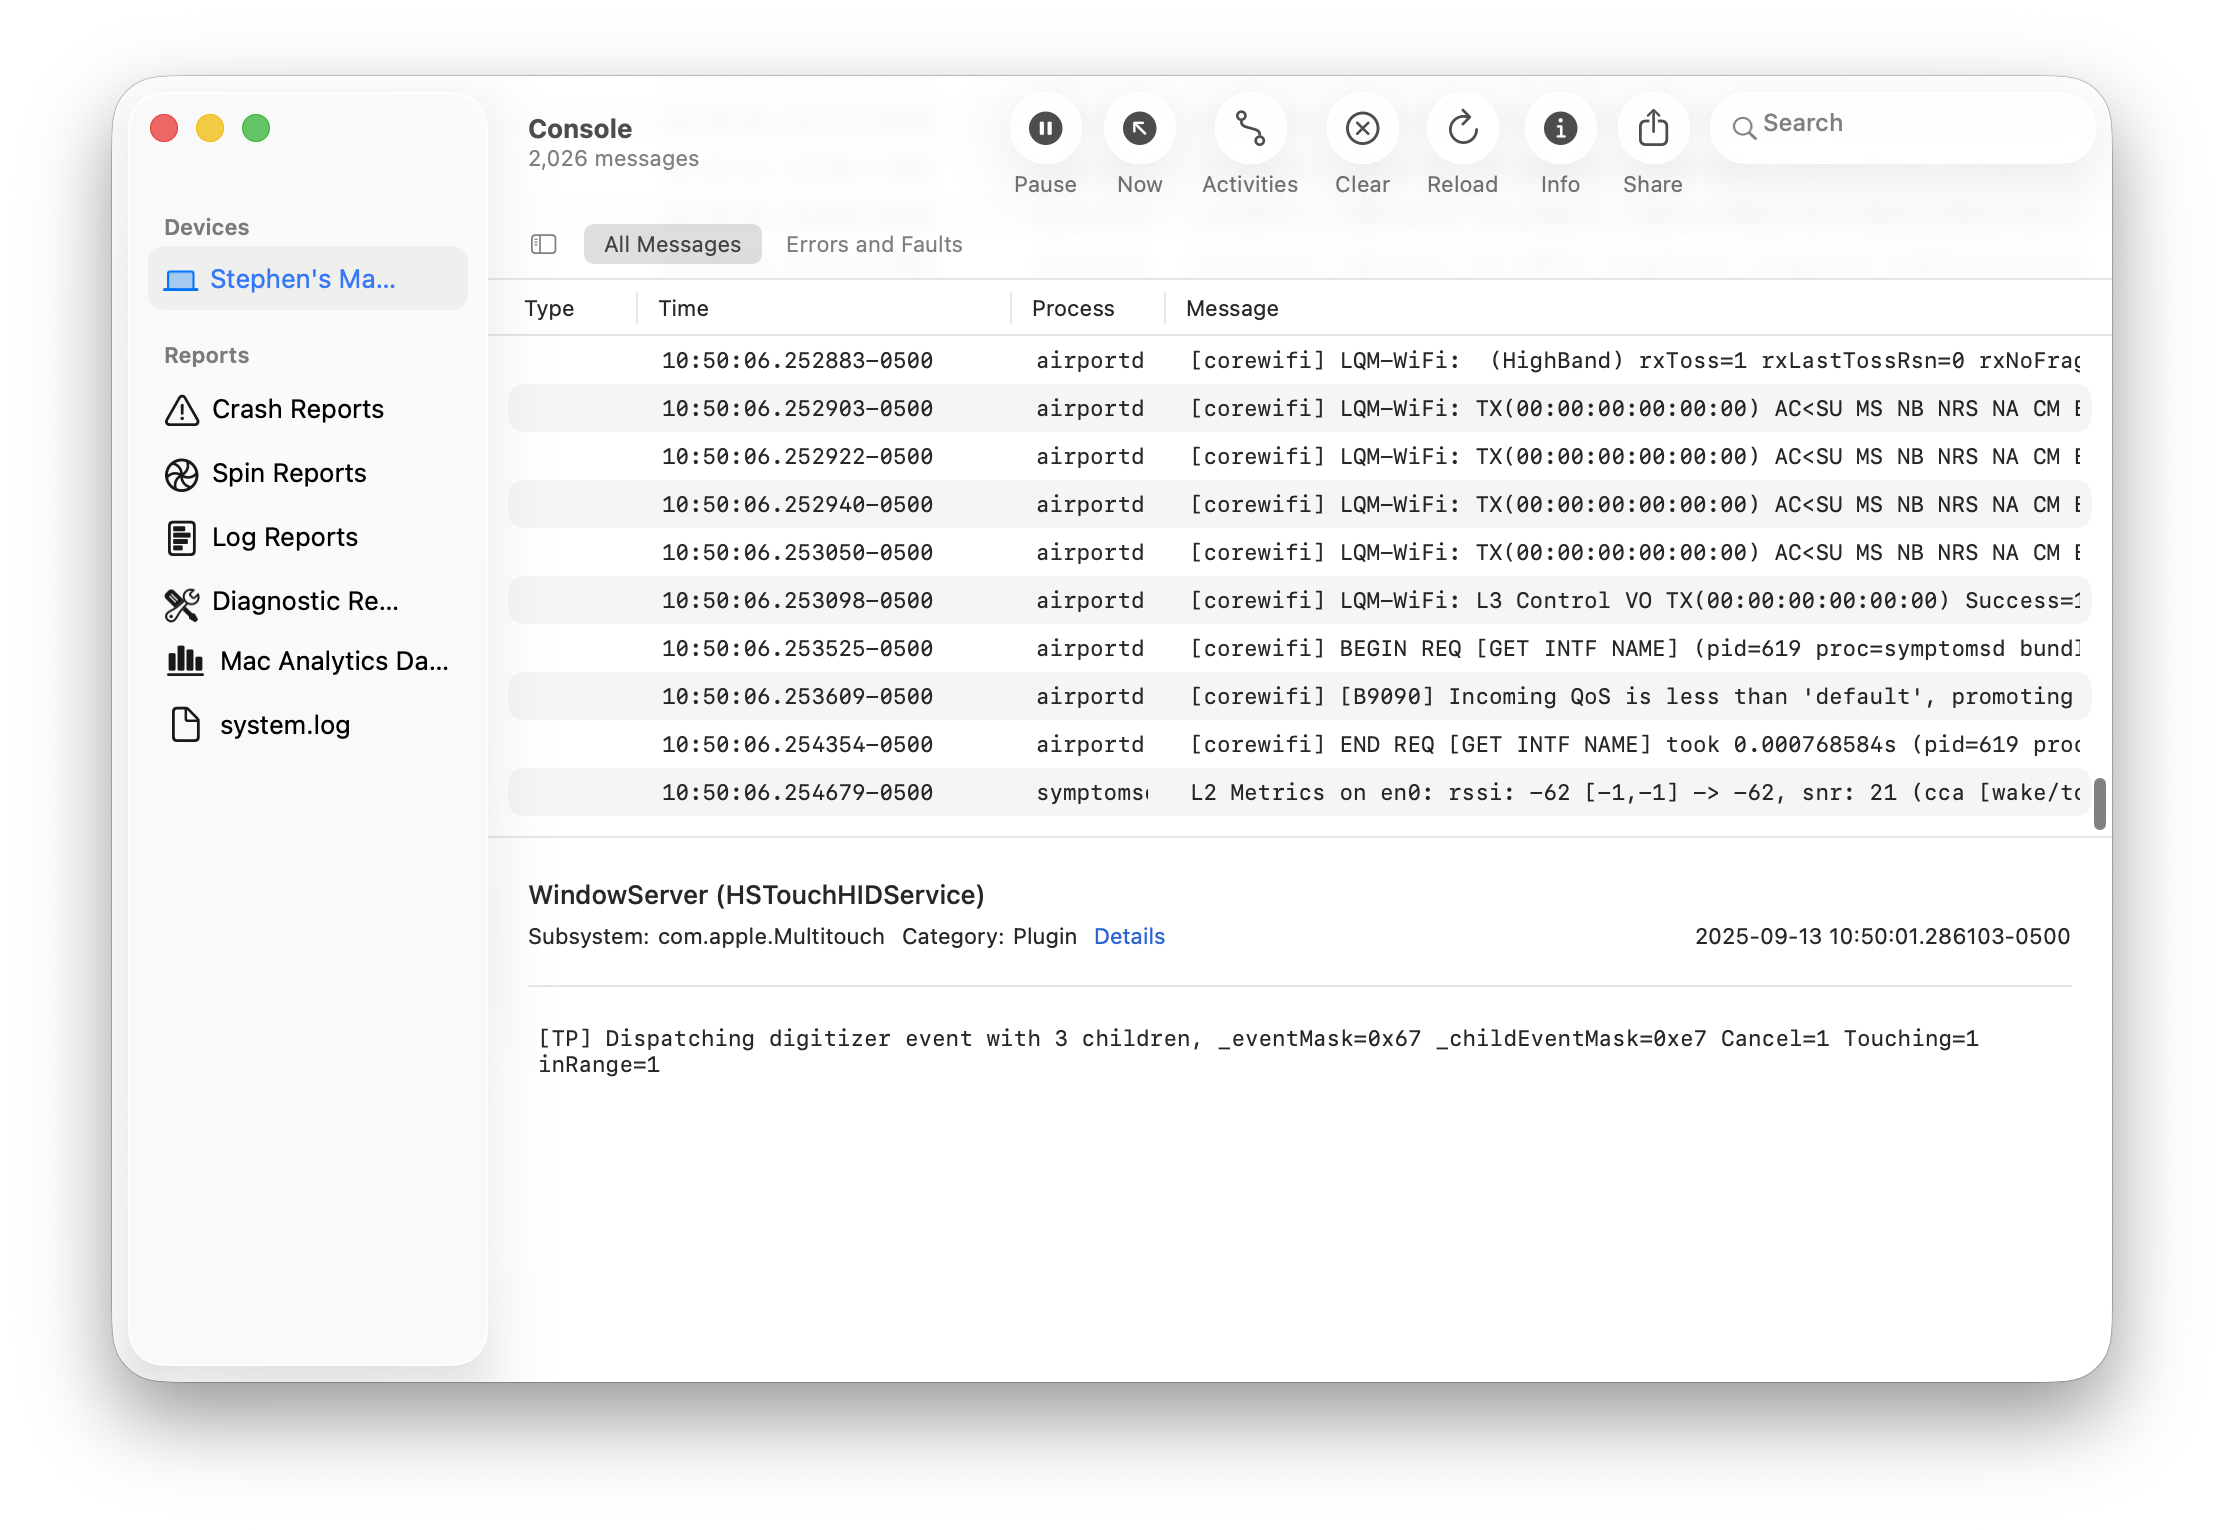Open Spin Reports in sidebar
2224x1530 pixels.
[289, 473]
